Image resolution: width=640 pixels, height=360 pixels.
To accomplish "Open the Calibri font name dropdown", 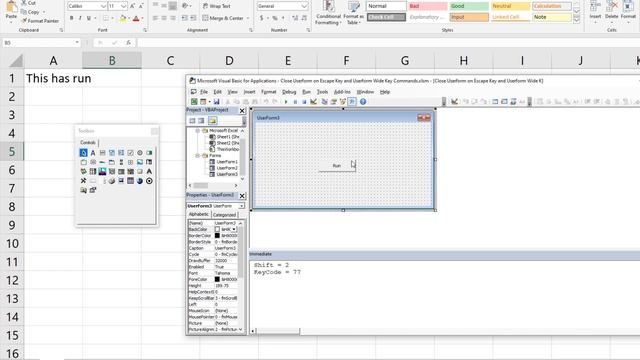I will [103, 7].
